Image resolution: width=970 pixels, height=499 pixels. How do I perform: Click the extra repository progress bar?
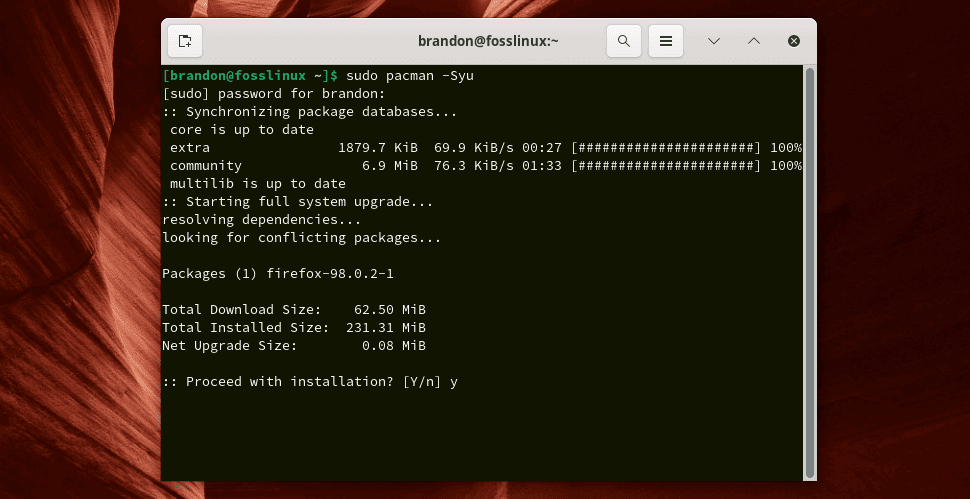coord(666,148)
